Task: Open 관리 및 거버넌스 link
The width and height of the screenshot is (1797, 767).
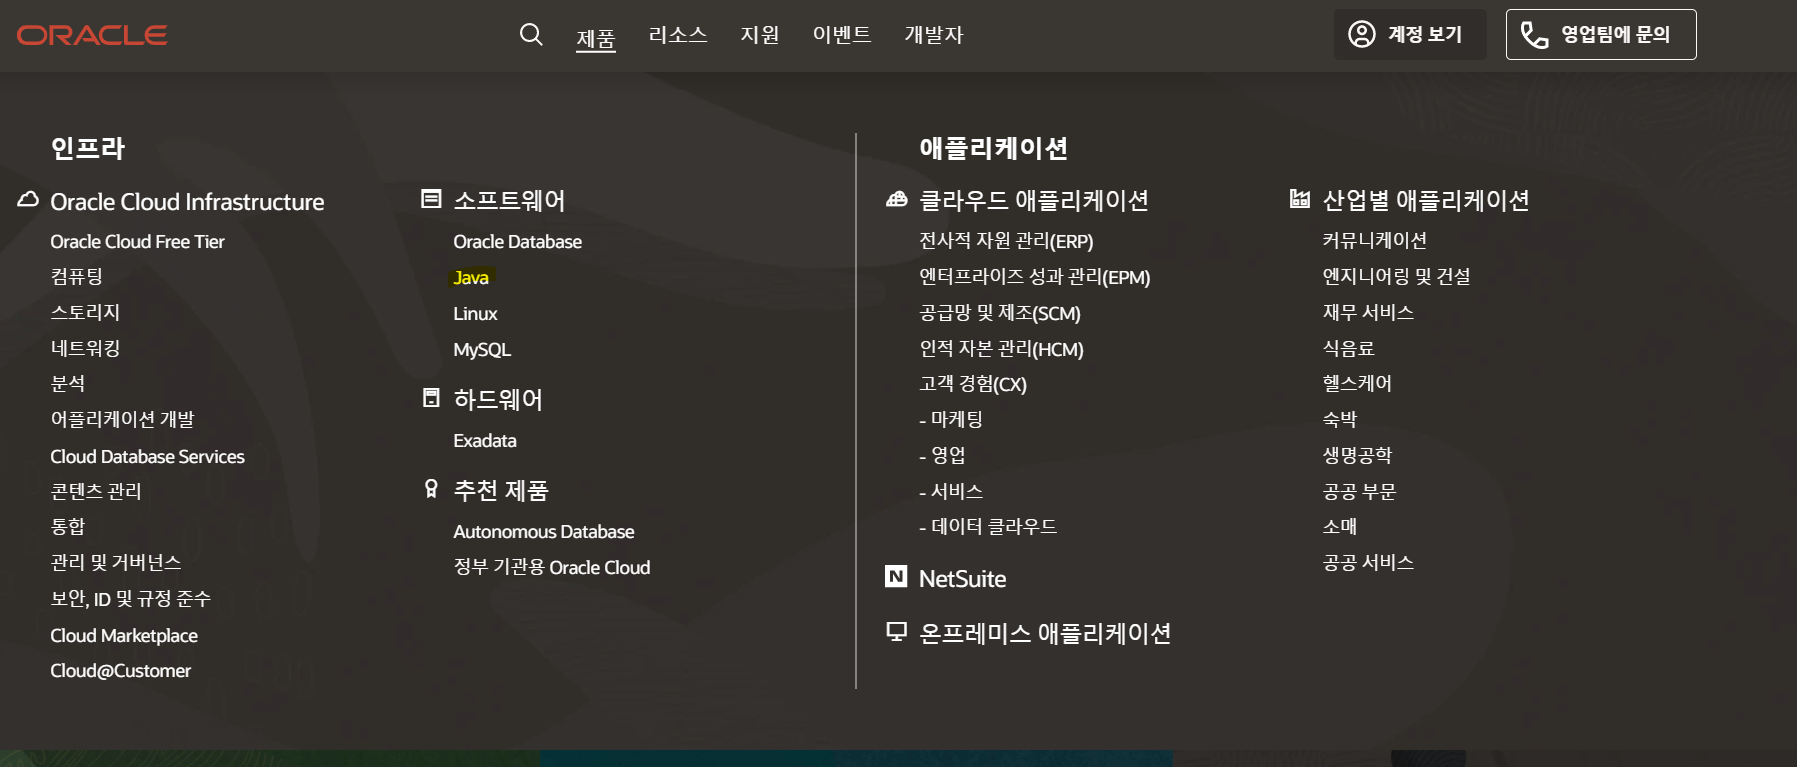Action: pyautogui.click(x=116, y=563)
